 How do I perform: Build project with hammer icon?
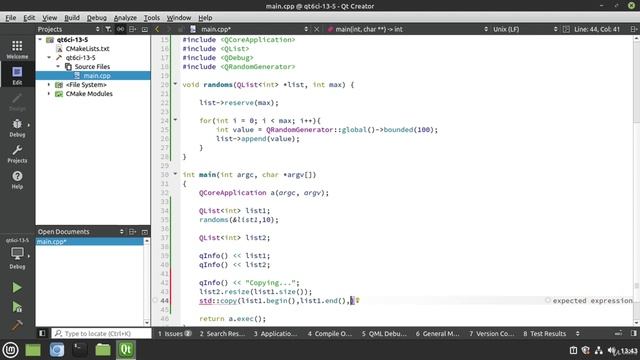pos(17,325)
